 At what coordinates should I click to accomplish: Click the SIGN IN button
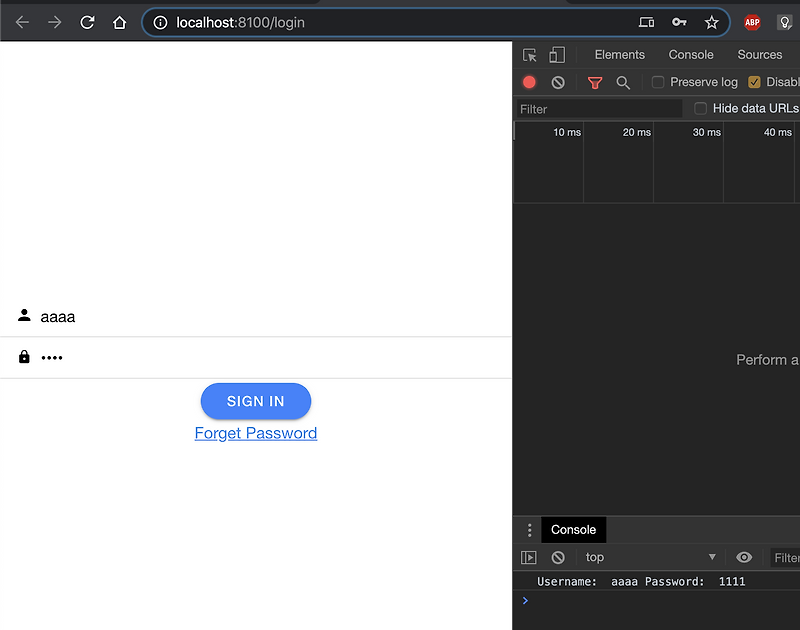point(256,401)
